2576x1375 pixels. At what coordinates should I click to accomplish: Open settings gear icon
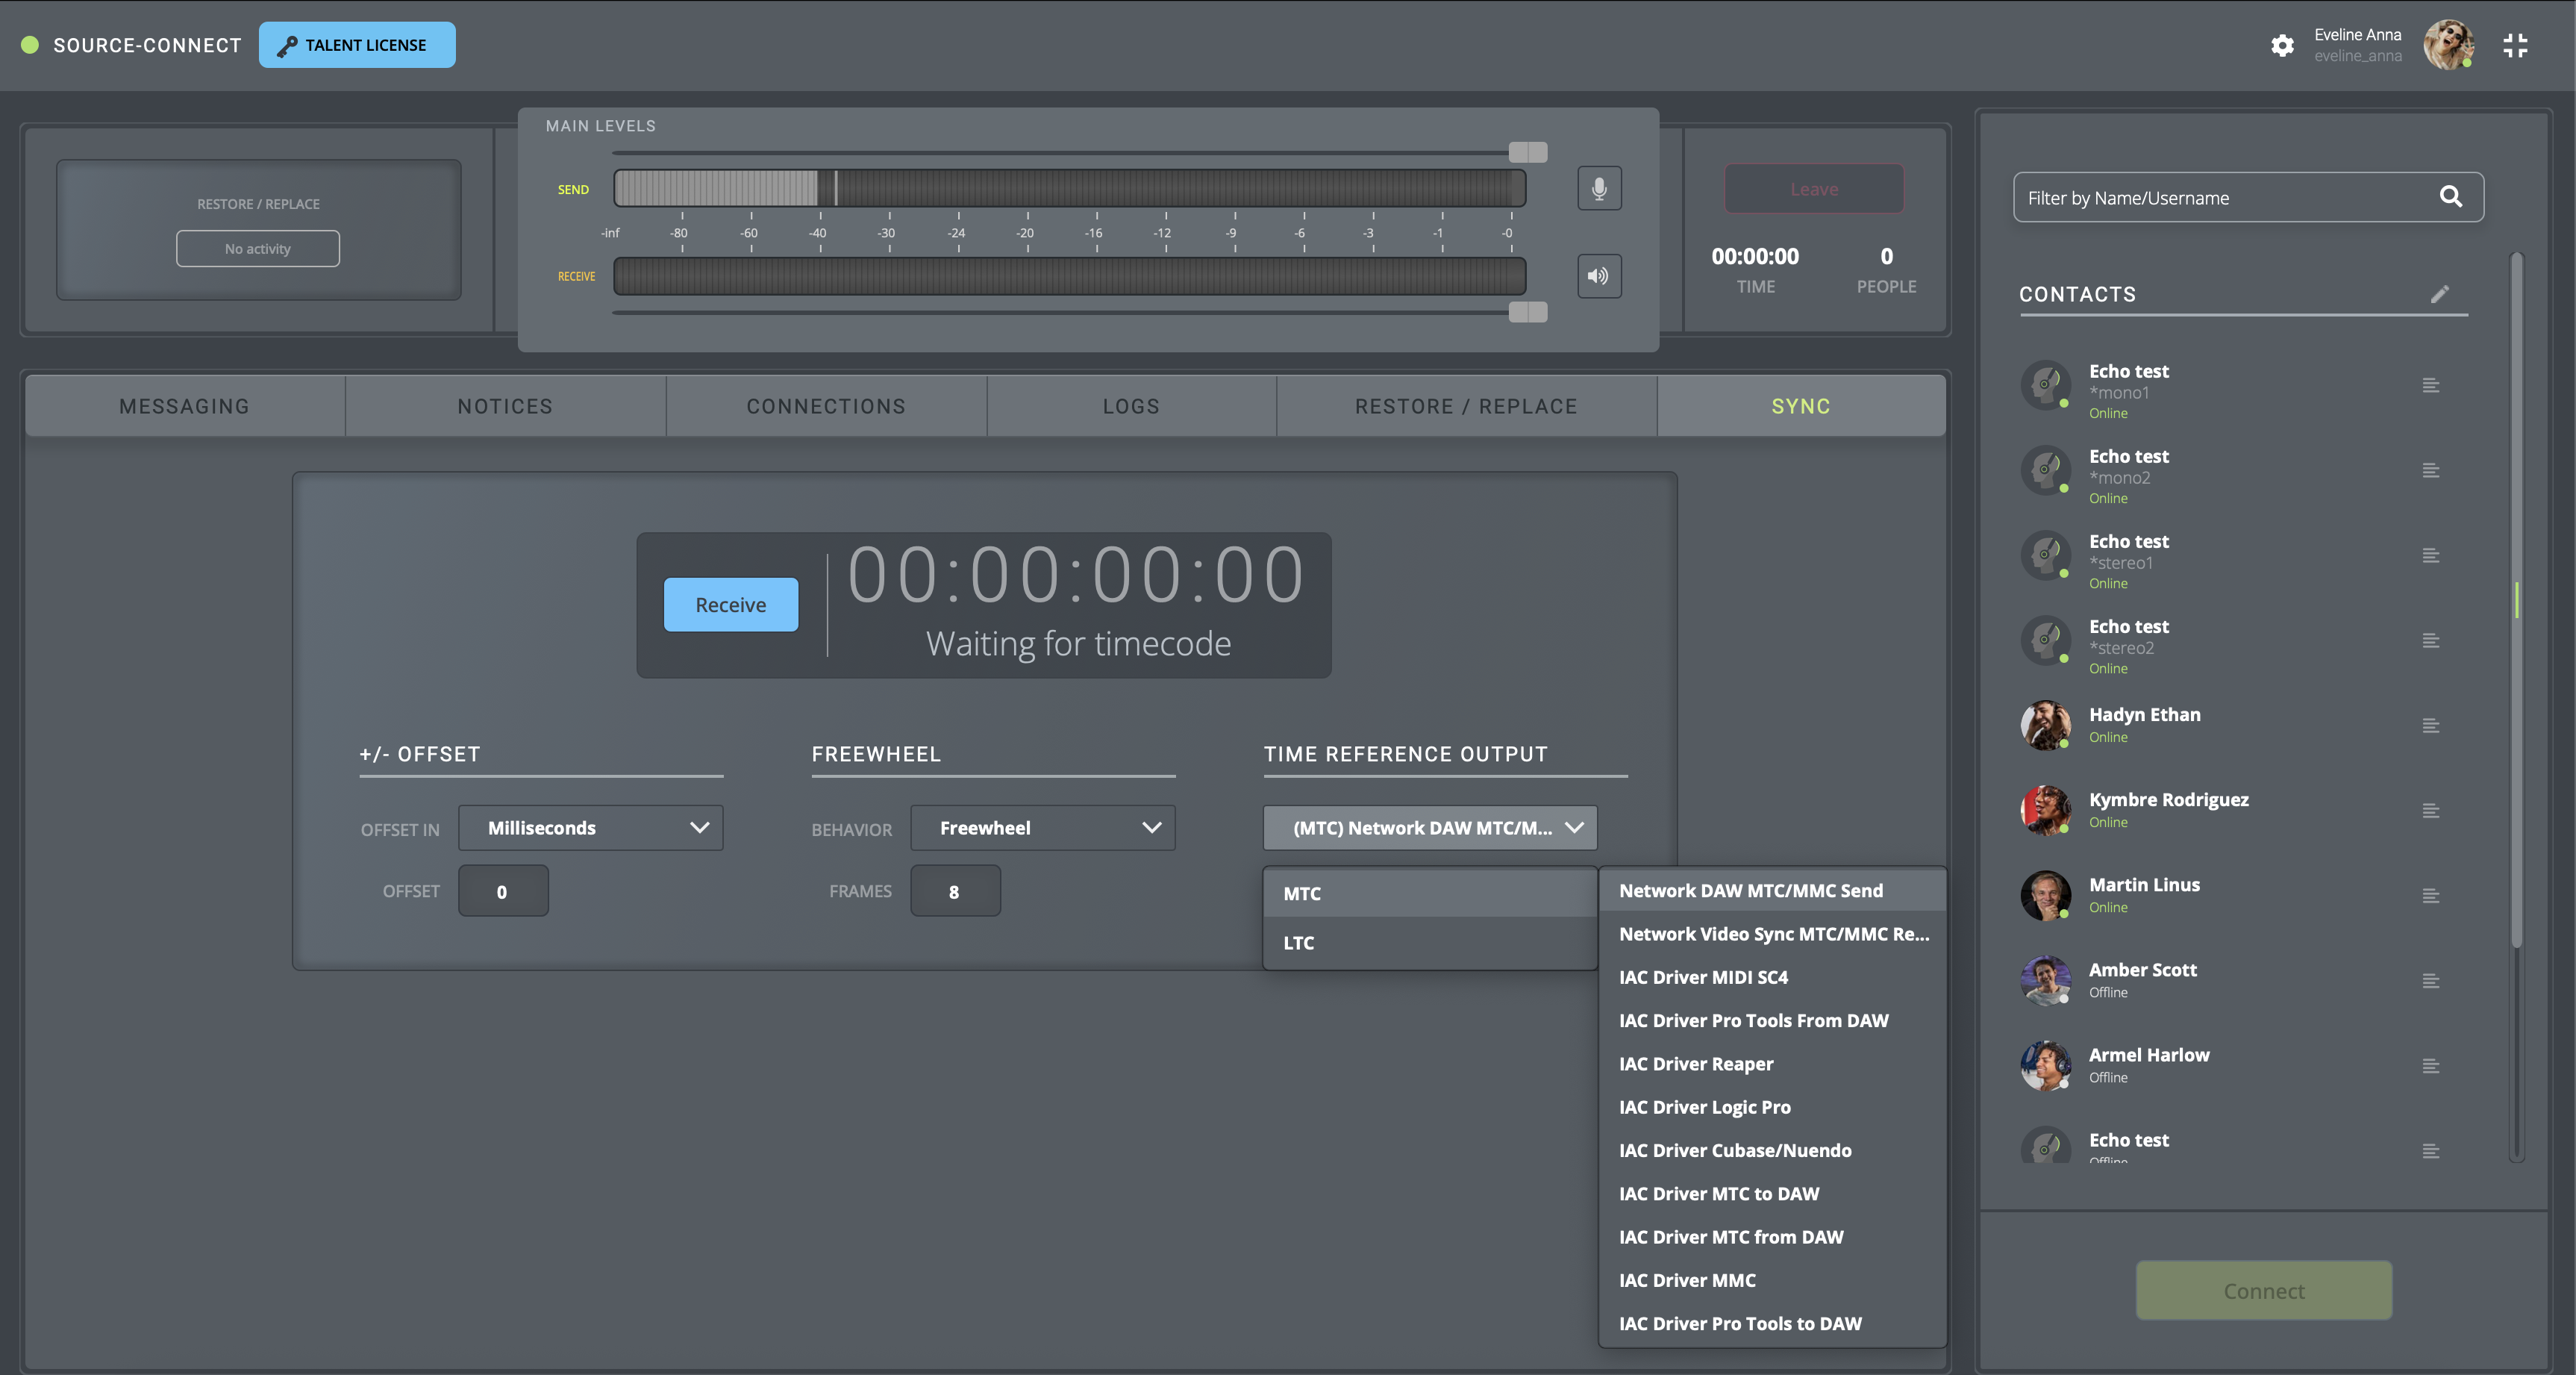[x=2281, y=45]
